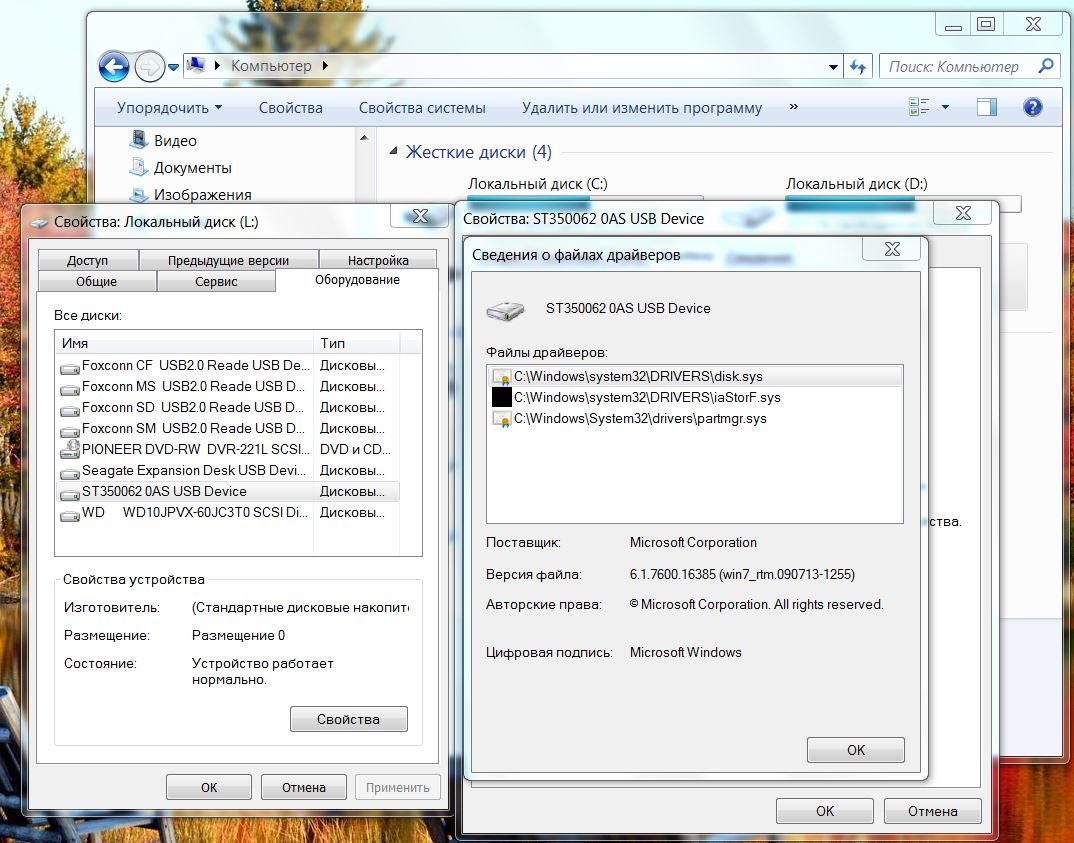
Task: Click the Forward navigation arrow in Explorer
Action: (149, 66)
